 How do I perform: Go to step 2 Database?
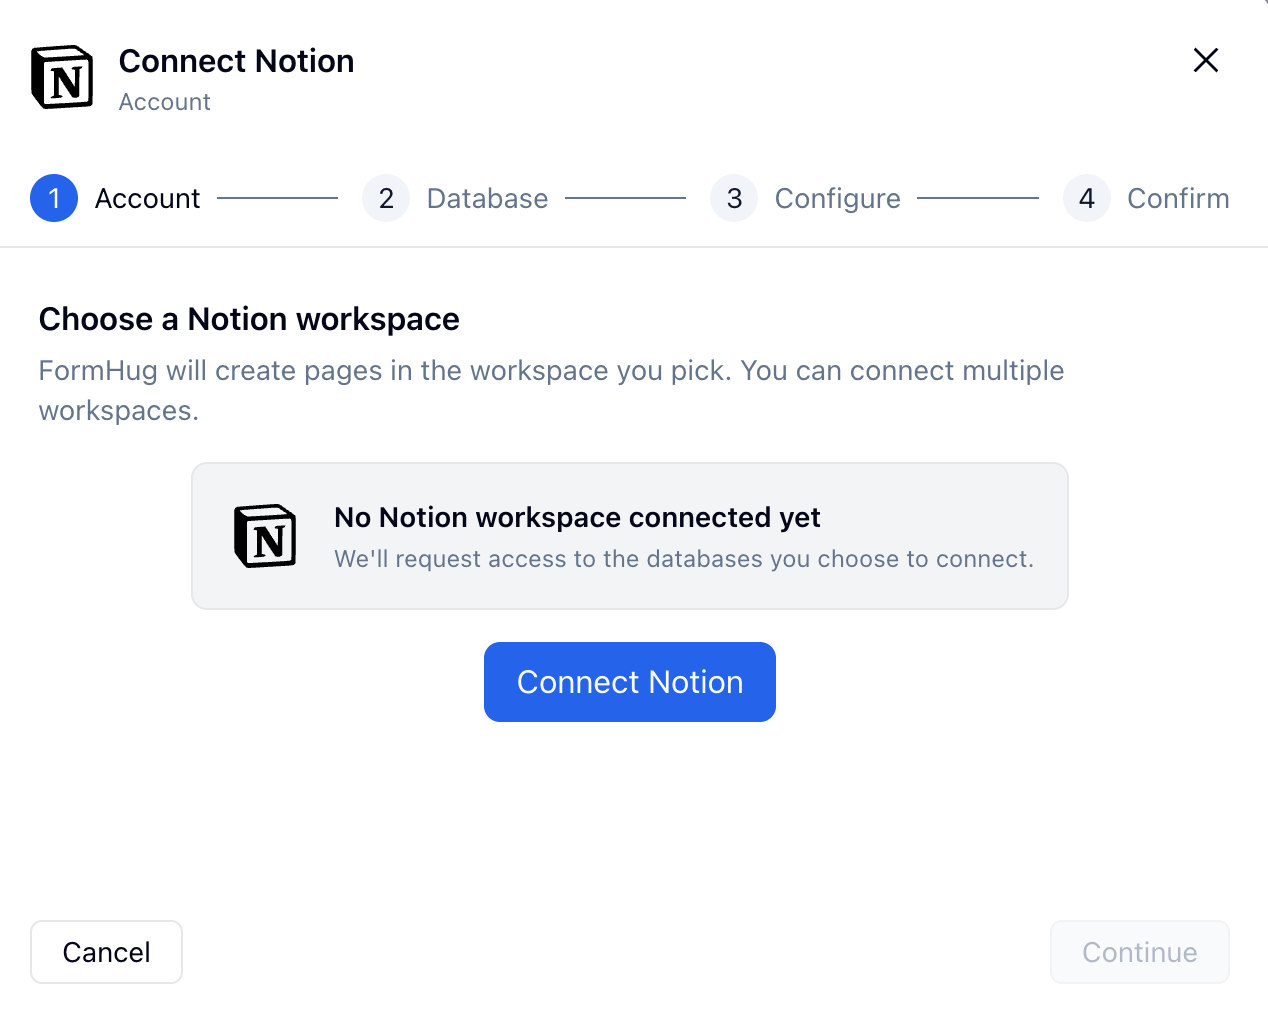pos(455,198)
